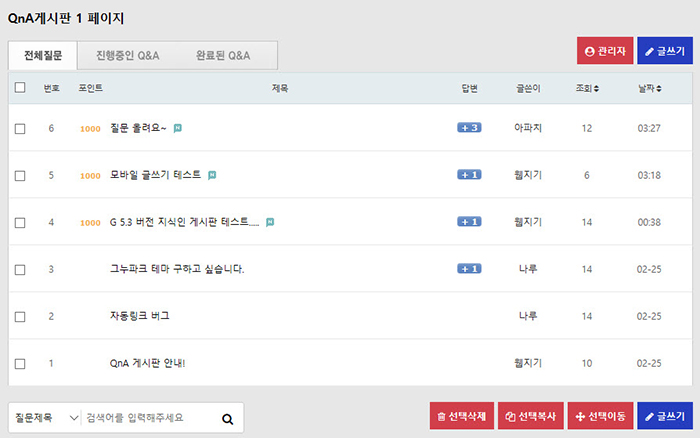
Task: Click the +3 answer badge for post 6
Action: (x=469, y=128)
